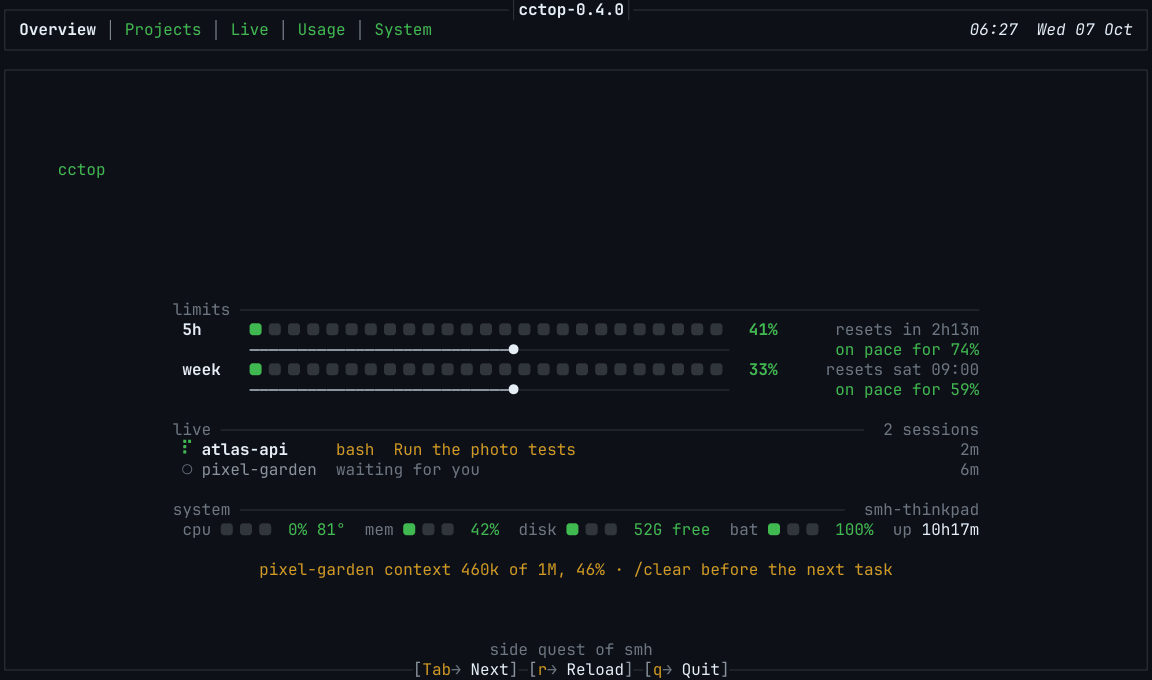The width and height of the screenshot is (1152, 680).
Task: Click the [r→ Reload] shortcut
Action: pyautogui.click(x=580, y=670)
